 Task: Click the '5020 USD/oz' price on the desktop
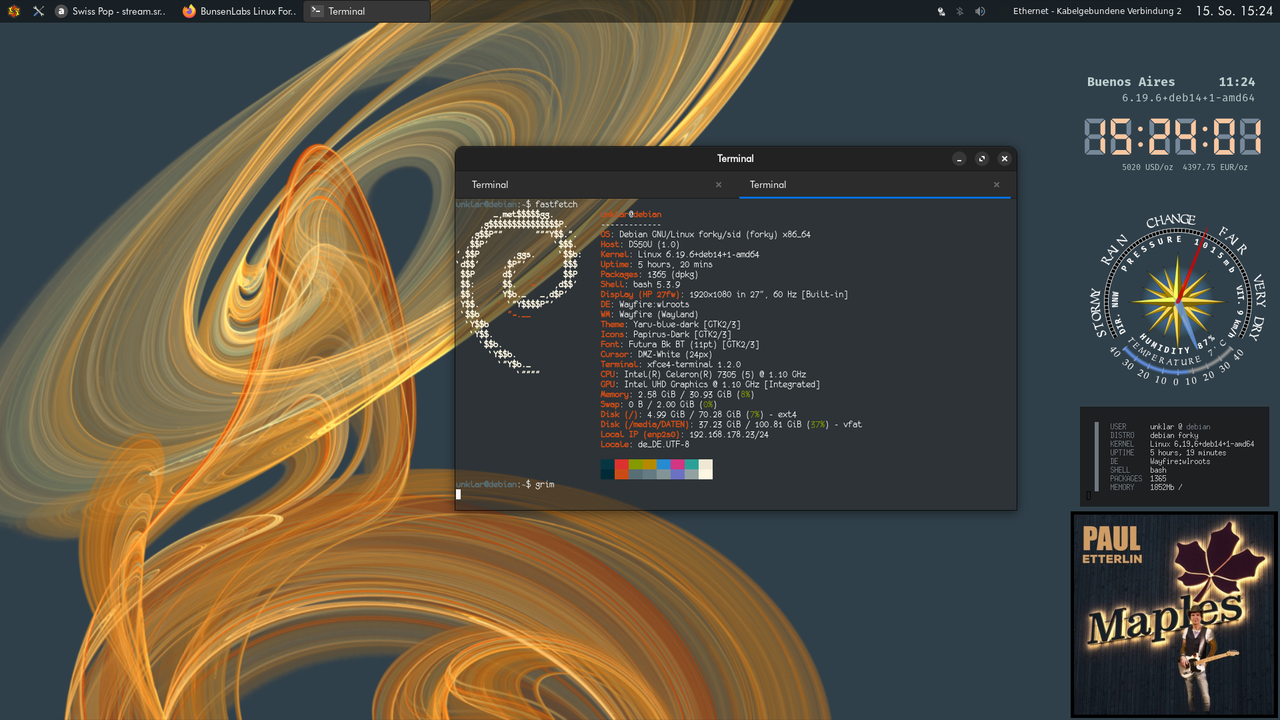pyautogui.click(x=1147, y=167)
